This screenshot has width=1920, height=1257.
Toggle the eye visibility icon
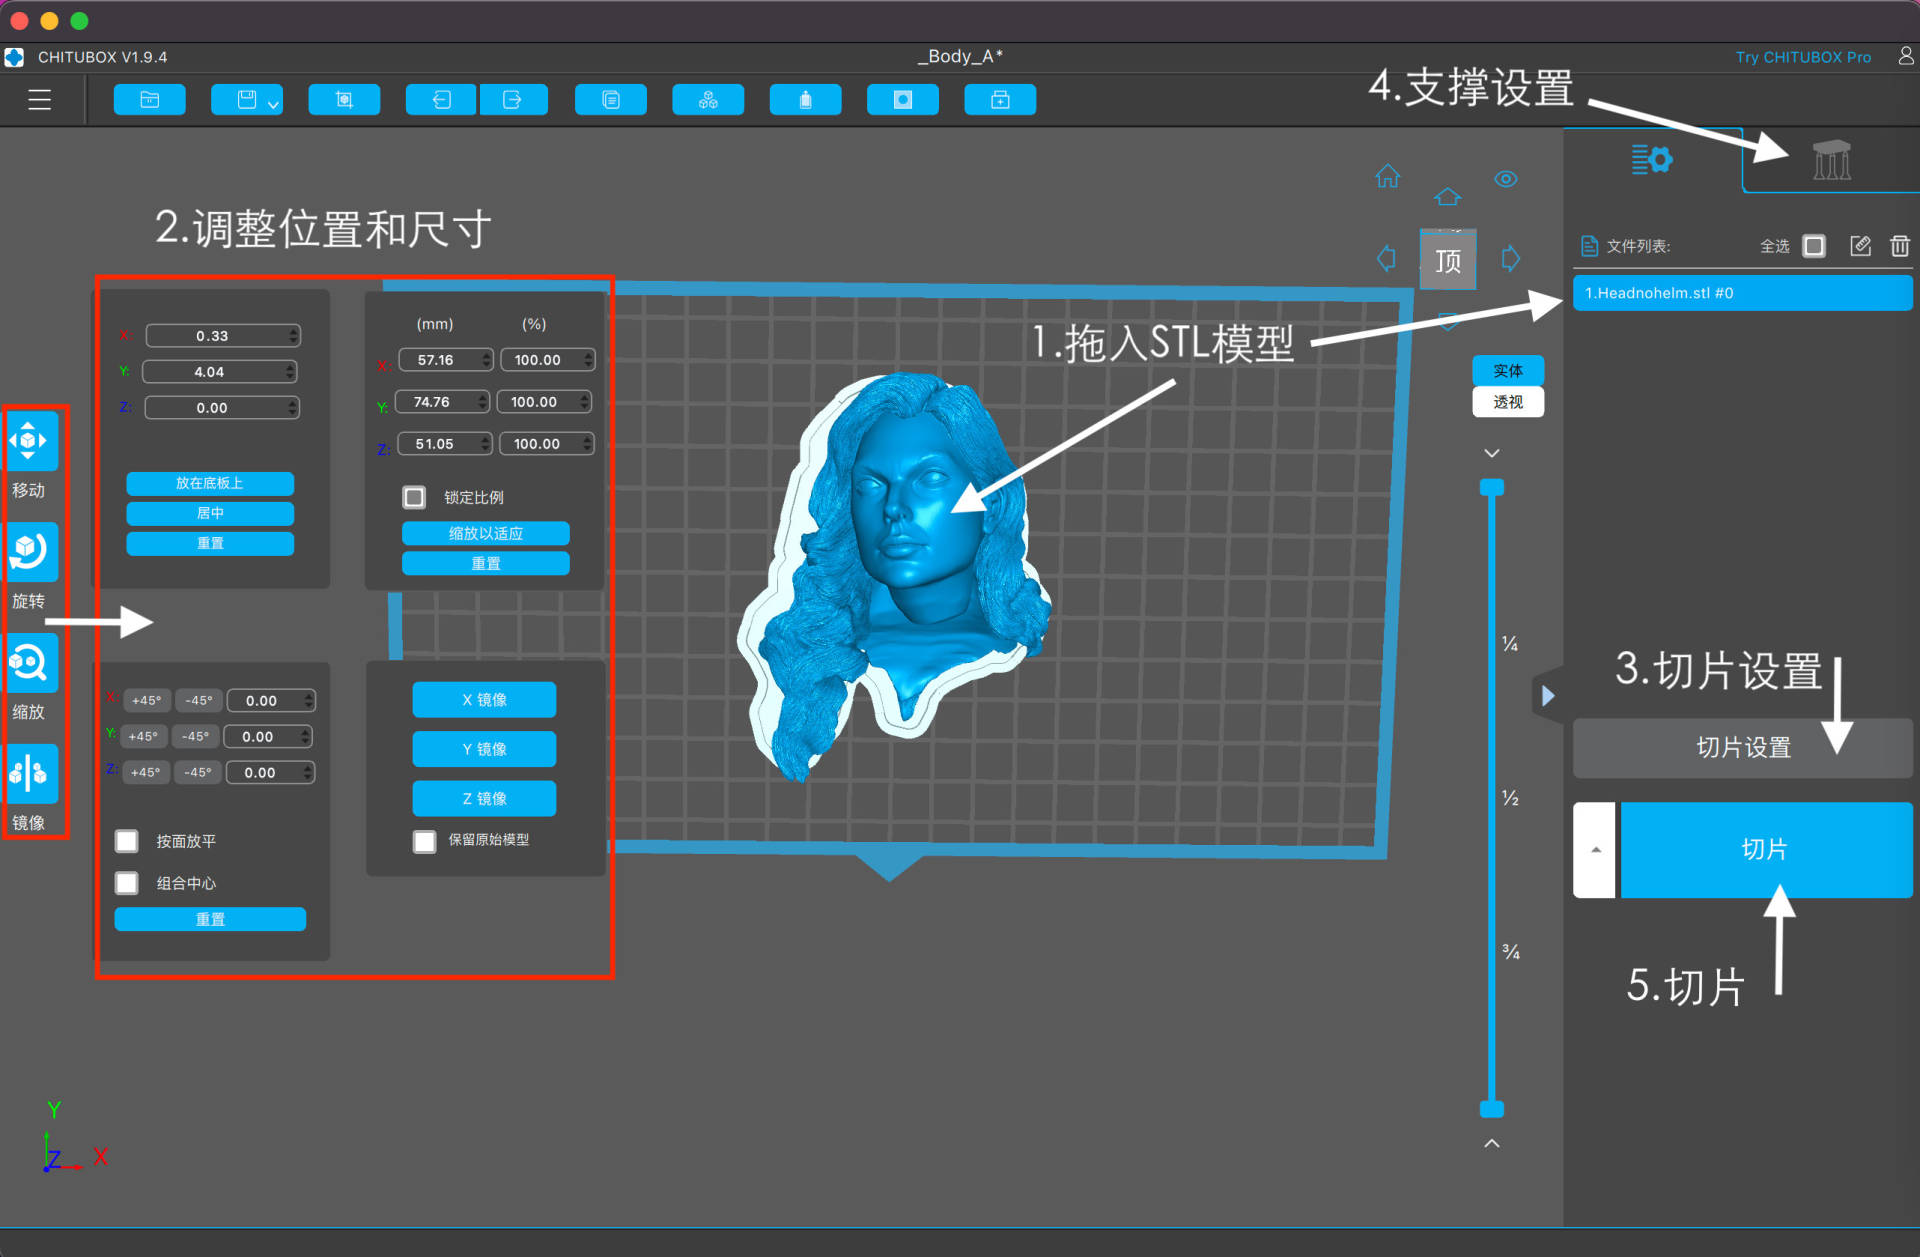1506,179
